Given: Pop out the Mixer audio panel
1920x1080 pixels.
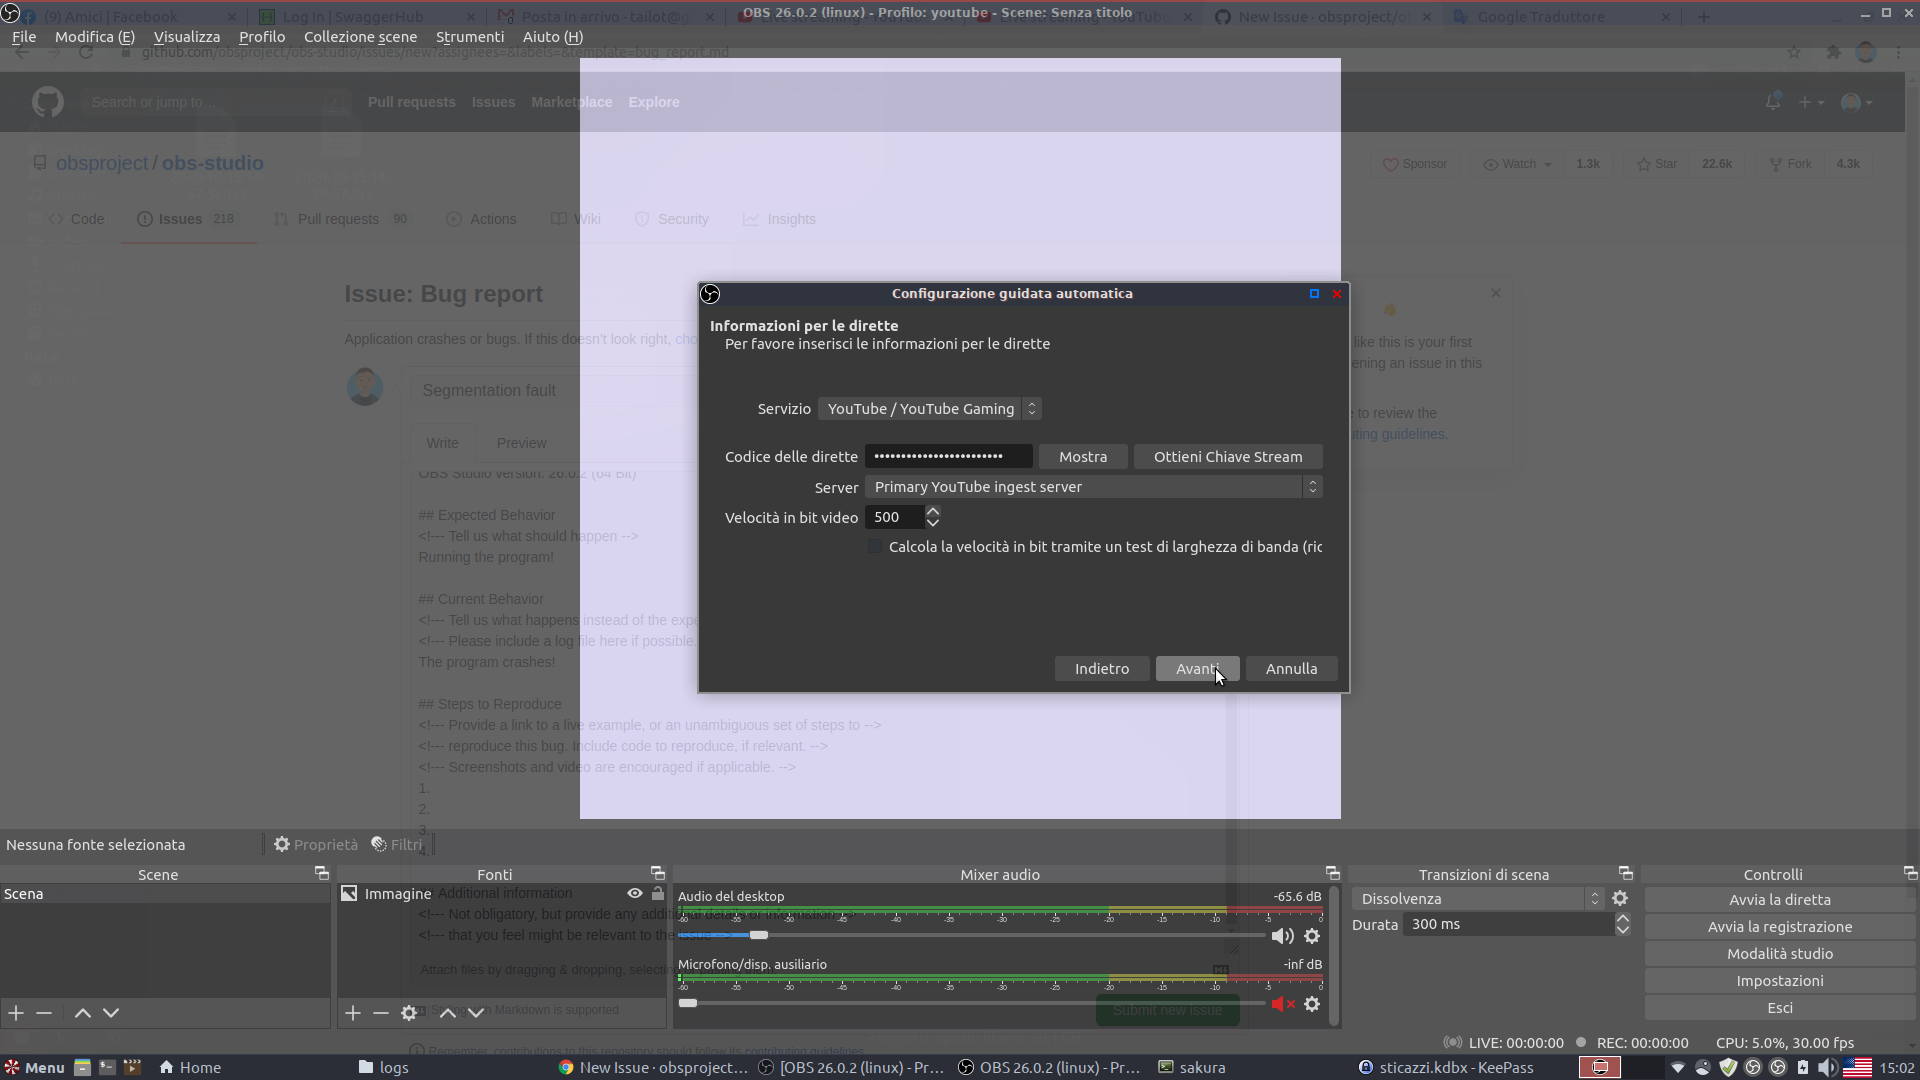Looking at the screenshot, I should click(1333, 872).
